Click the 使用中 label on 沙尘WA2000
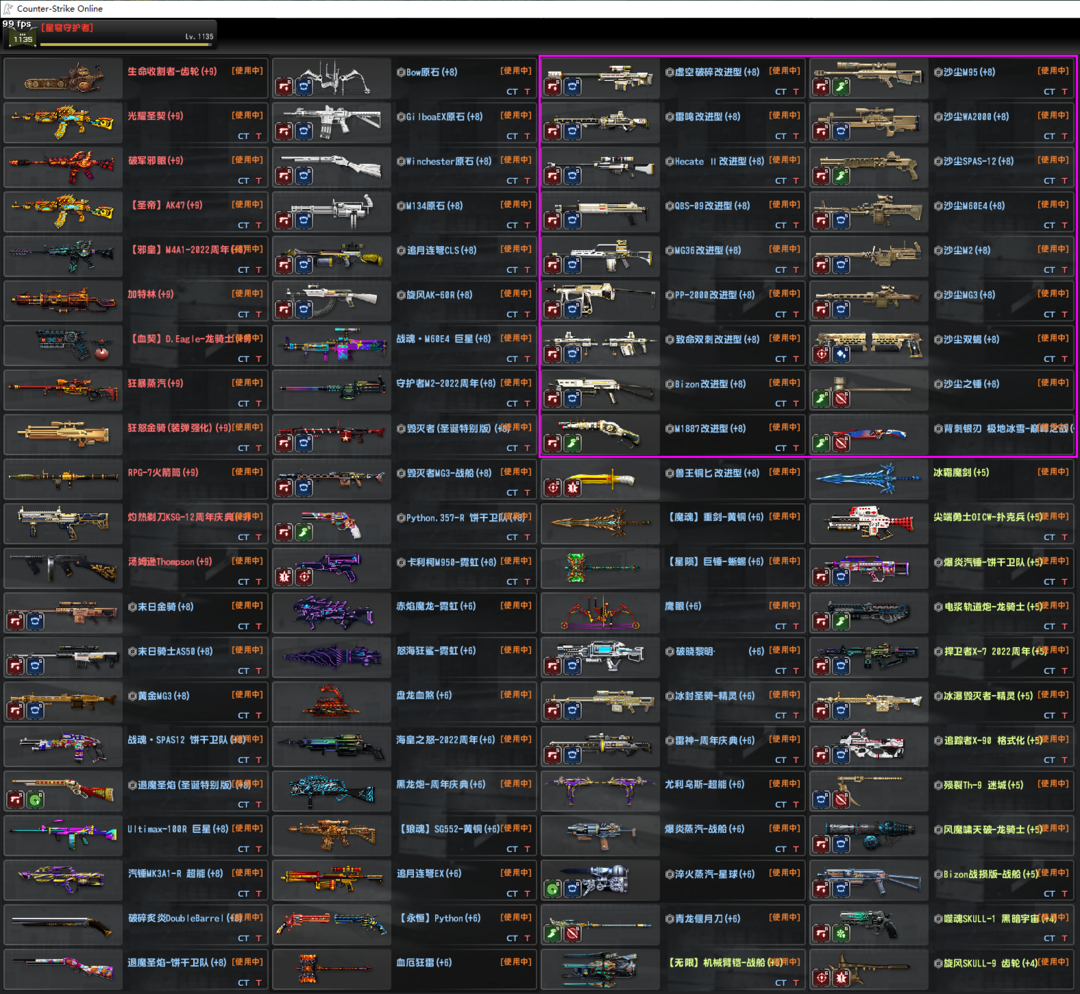Image resolution: width=1080 pixels, height=994 pixels. tap(1054, 116)
